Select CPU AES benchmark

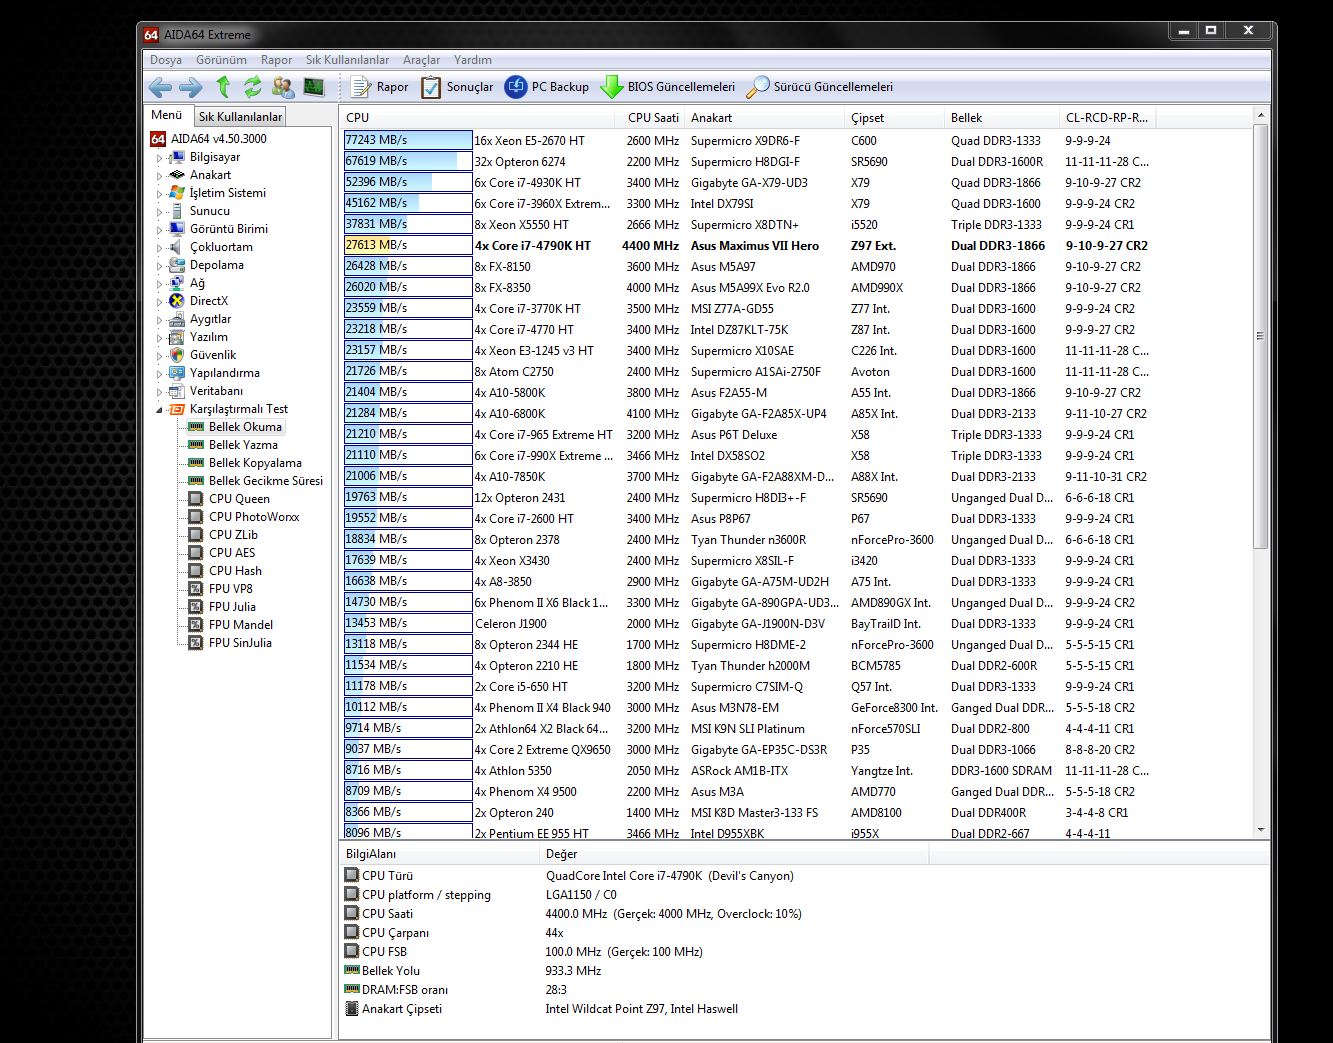click(x=232, y=553)
